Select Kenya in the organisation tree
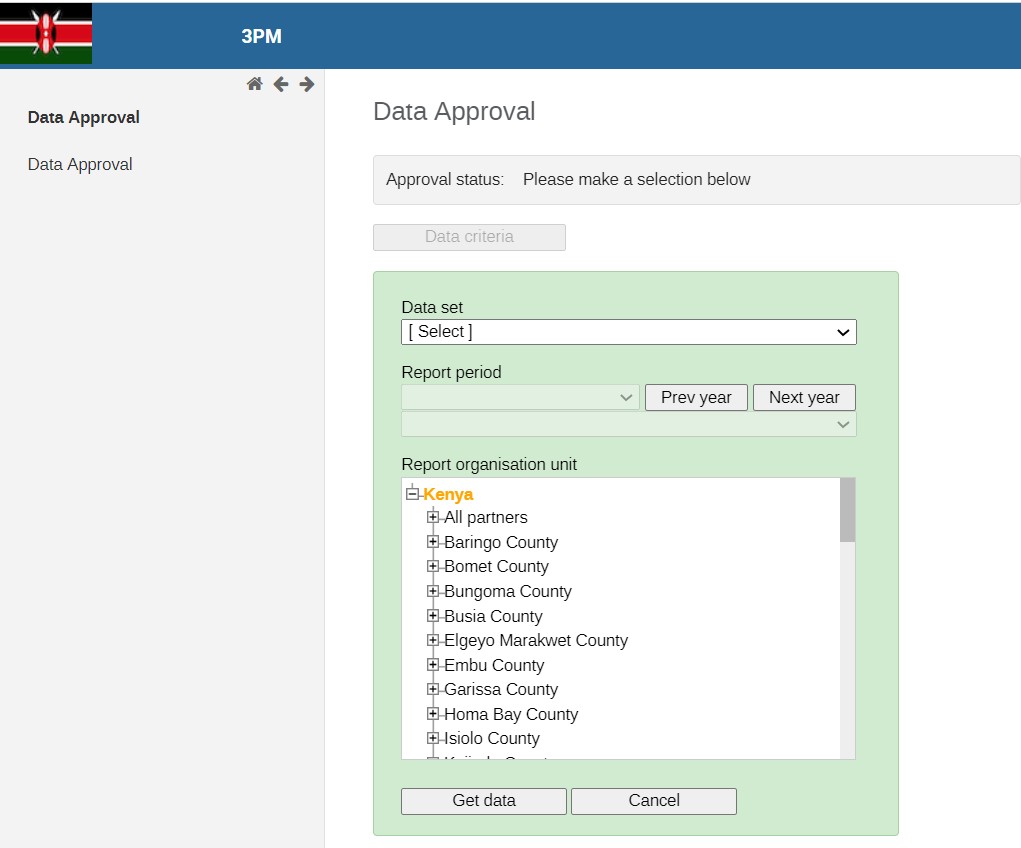Screen dimensions: 1021x848 coord(448,494)
